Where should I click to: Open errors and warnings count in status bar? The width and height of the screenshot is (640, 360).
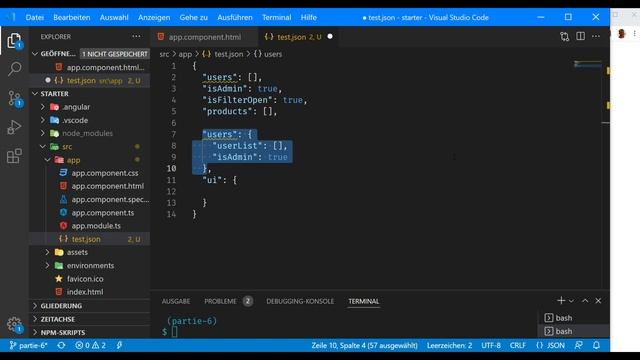[x=91, y=345]
